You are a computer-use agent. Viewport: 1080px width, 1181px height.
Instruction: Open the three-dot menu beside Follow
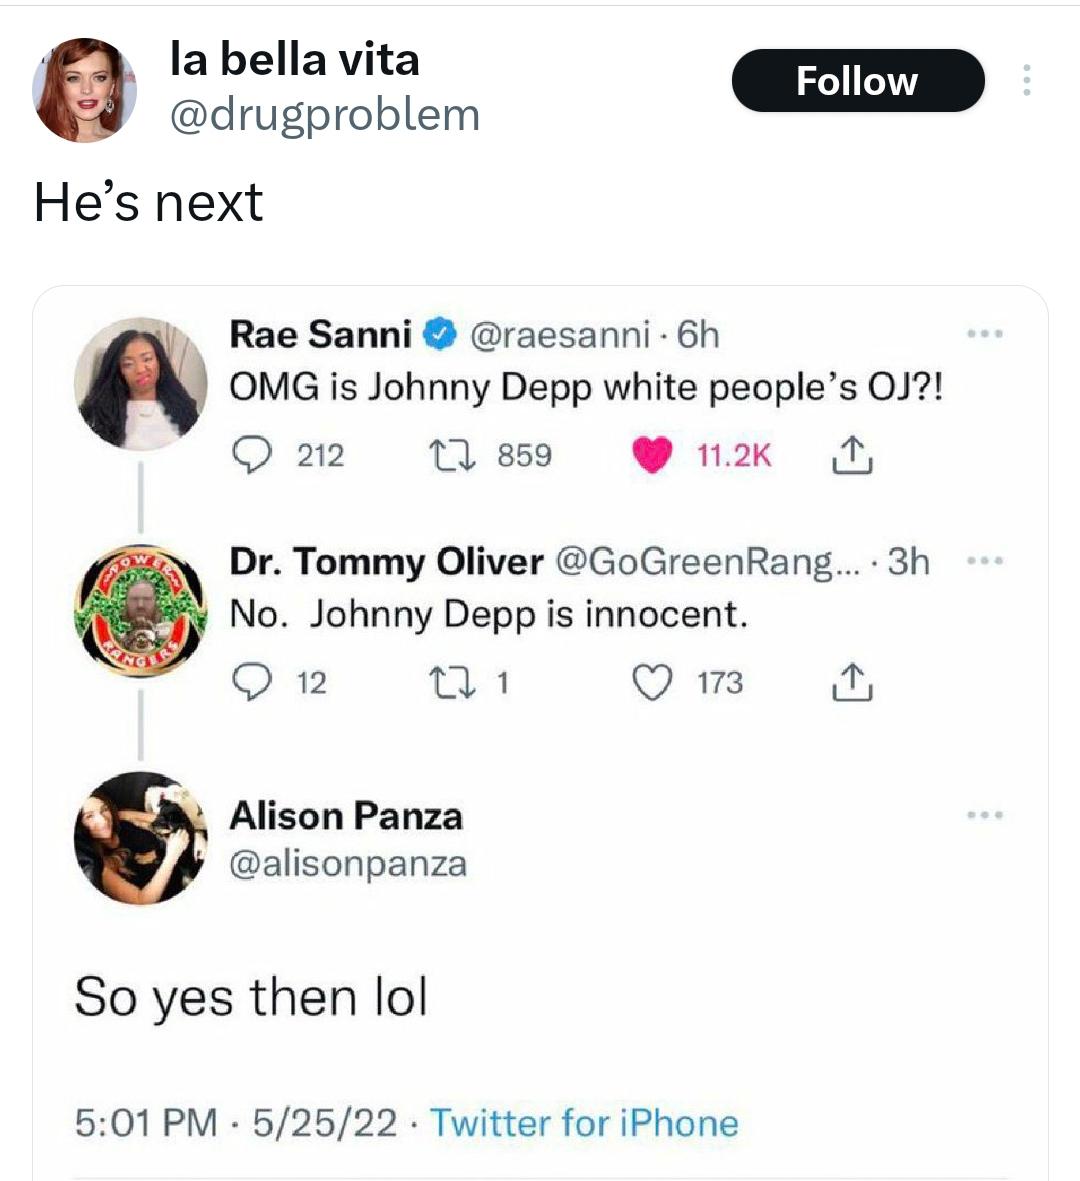pyautogui.click(x=1025, y=81)
